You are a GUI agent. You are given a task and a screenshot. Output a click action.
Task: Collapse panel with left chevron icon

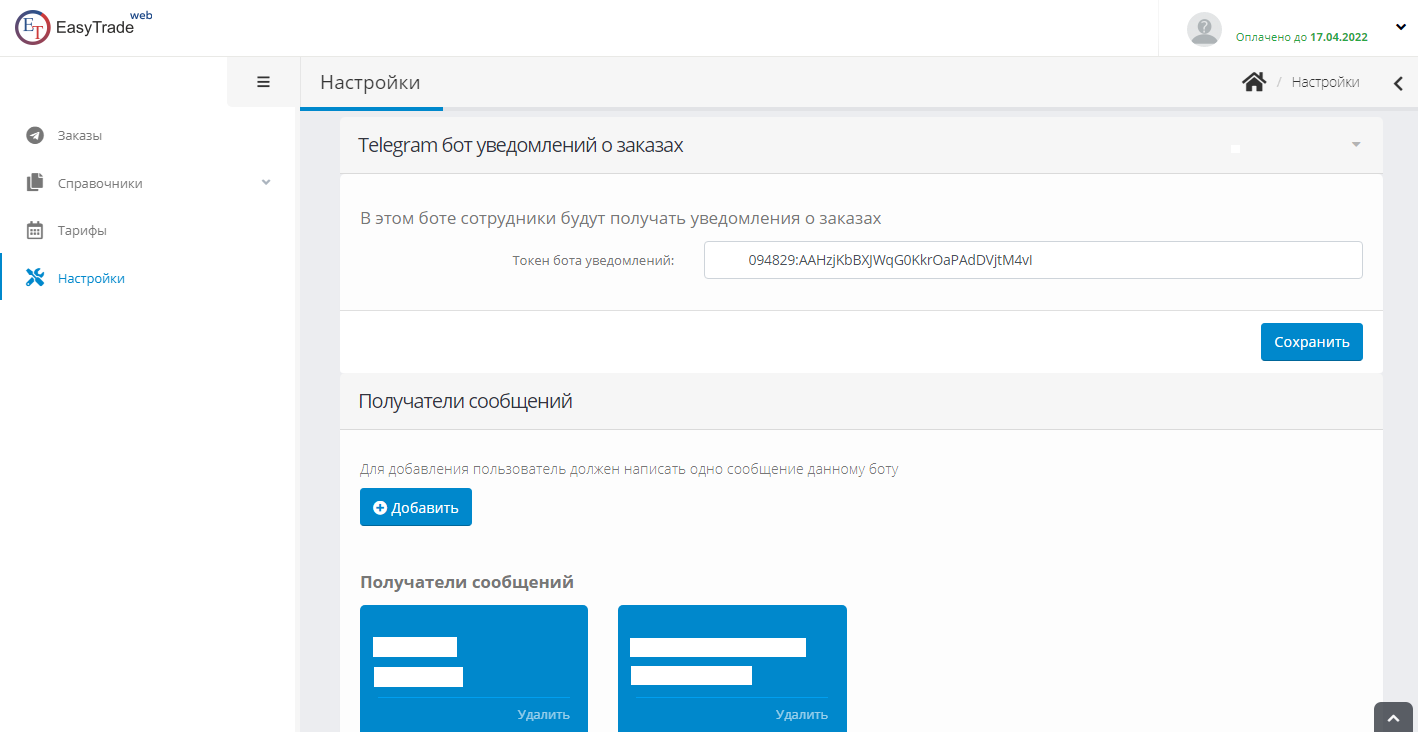[x=1398, y=83]
